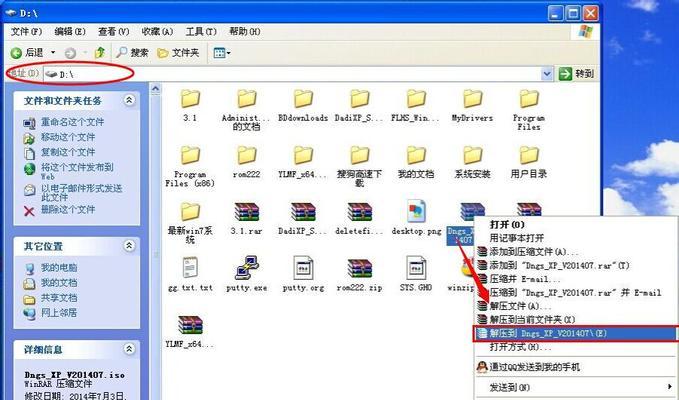Choose 打开(O) in context menu
This screenshot has width=679, height=400.
[576, 225]
